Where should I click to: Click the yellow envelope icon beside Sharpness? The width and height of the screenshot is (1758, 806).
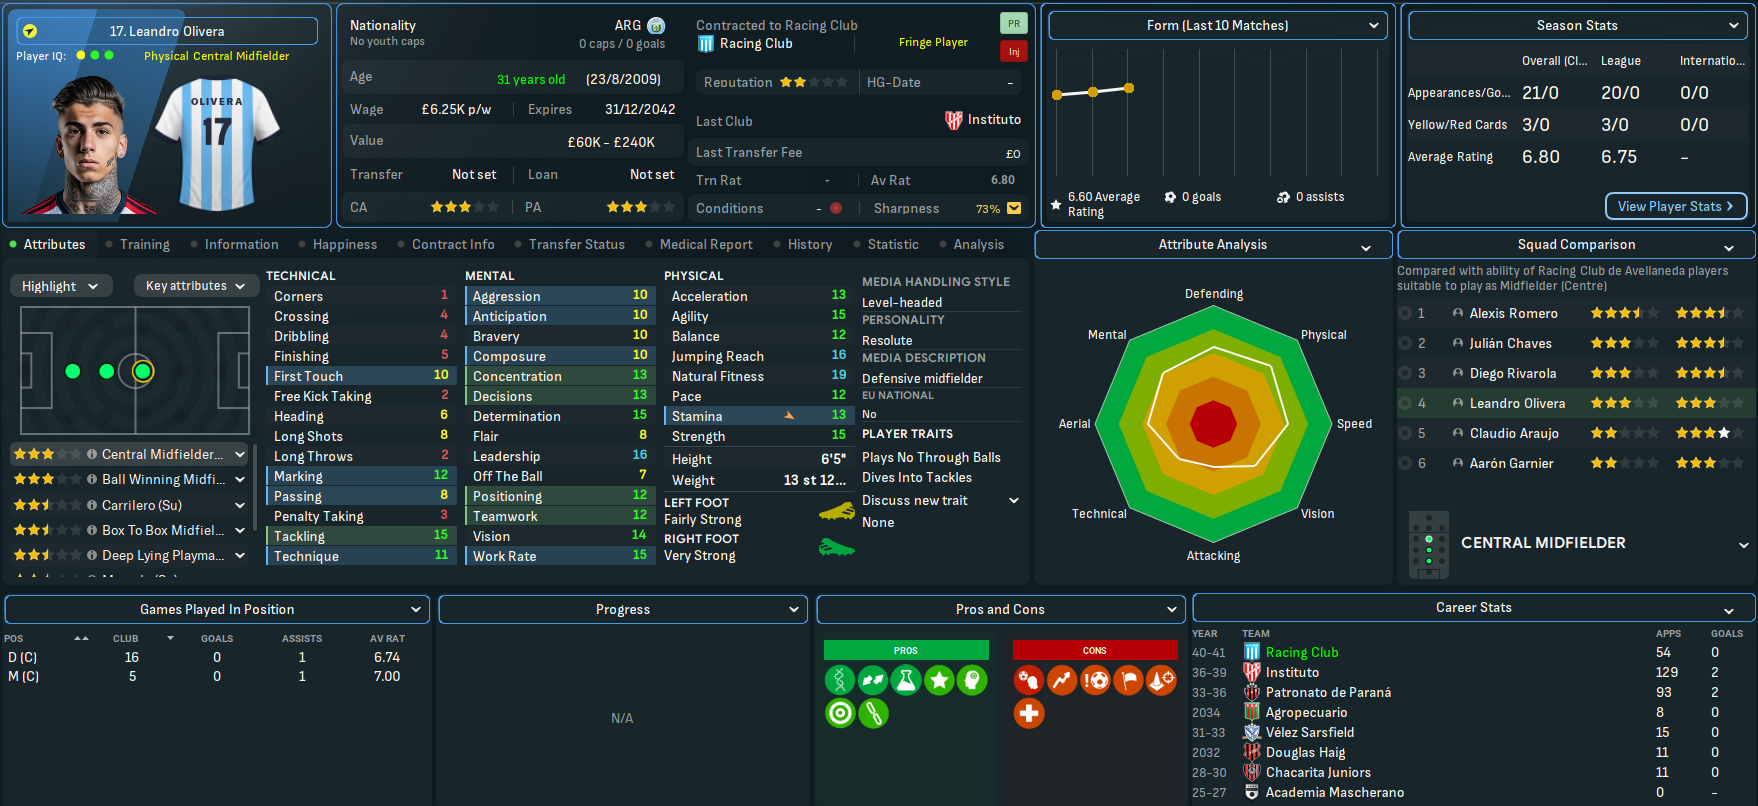point(1014,209)
